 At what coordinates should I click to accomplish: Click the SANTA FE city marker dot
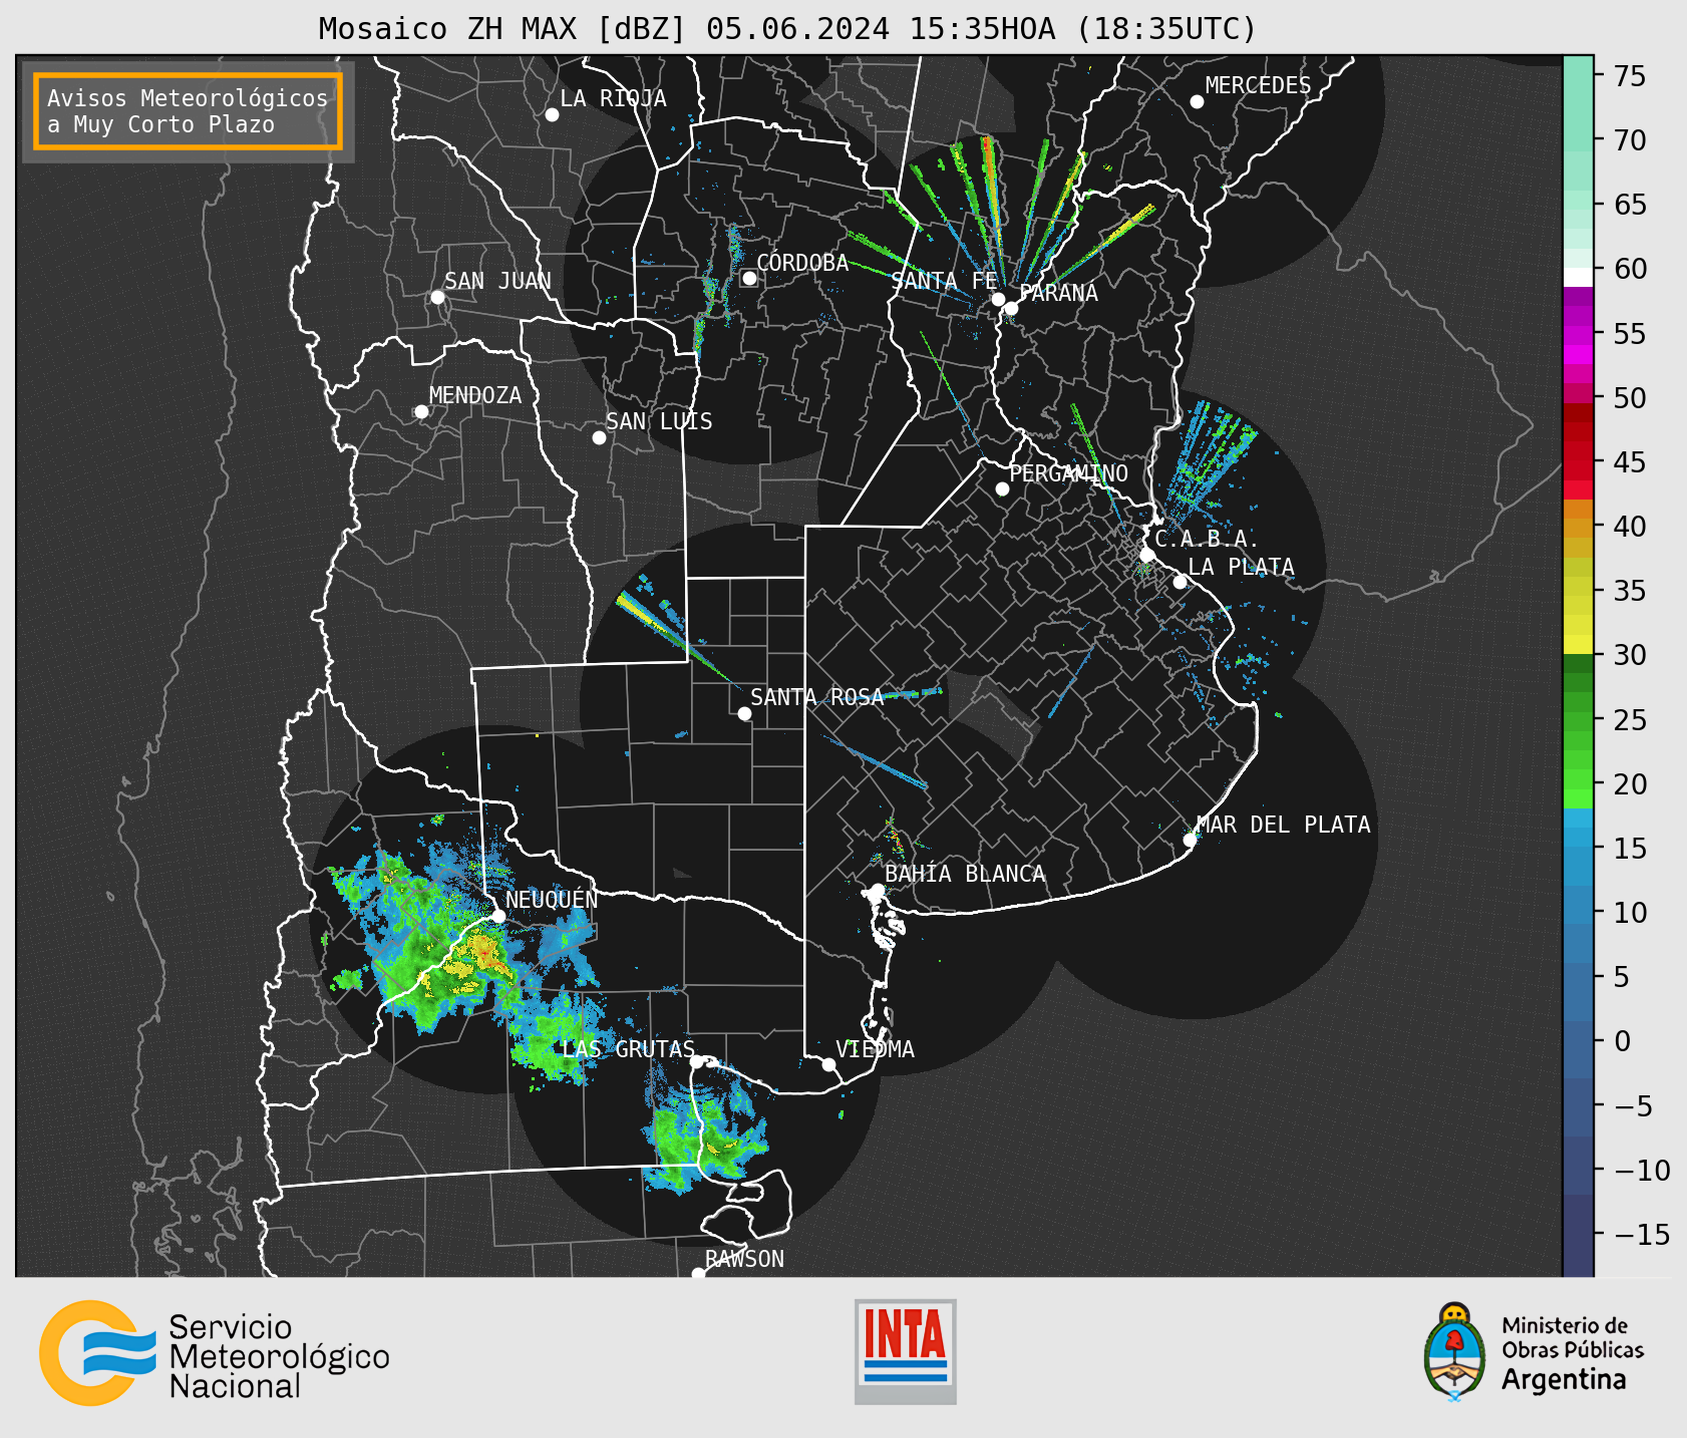[998, 299]
